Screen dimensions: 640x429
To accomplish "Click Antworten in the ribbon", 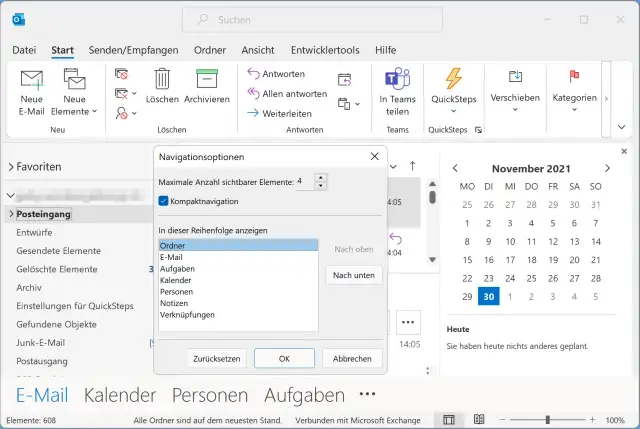I will (276, 74).
